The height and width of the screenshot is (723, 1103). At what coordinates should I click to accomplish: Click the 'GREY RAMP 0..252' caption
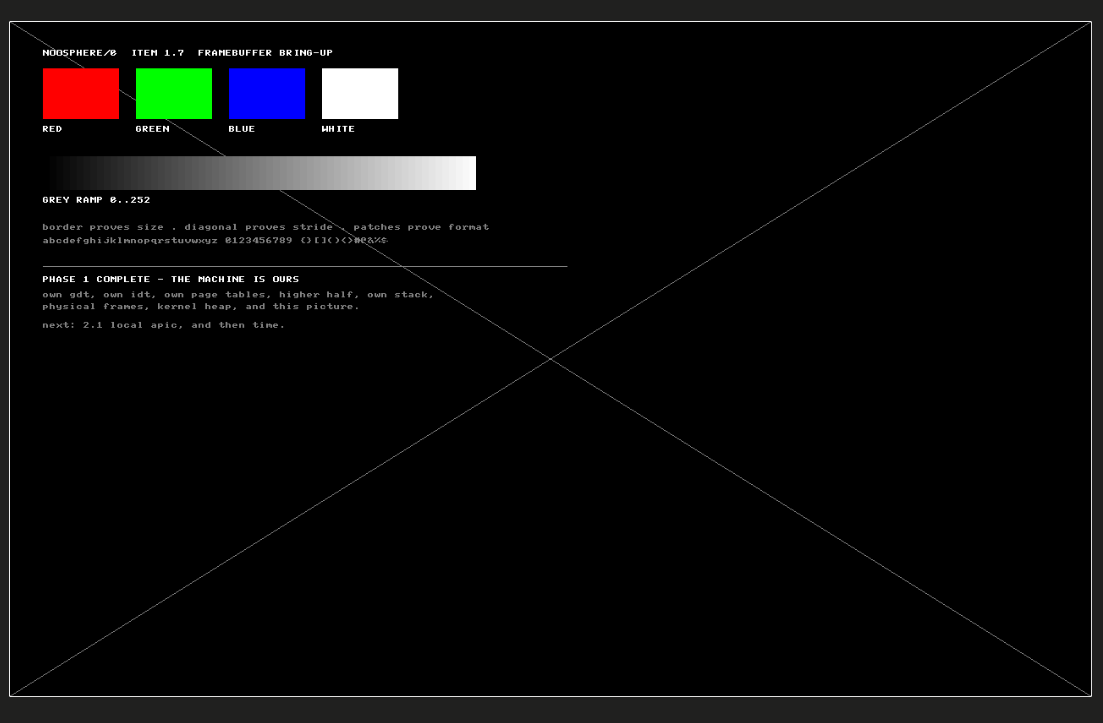pyautogui.click(x=96, y=200)
